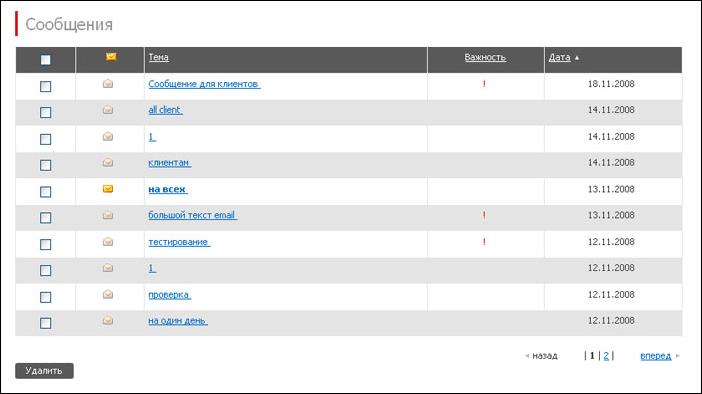702x394 pixels.
Task: Click the envelope icon for проверка
Action: point(107,294)
